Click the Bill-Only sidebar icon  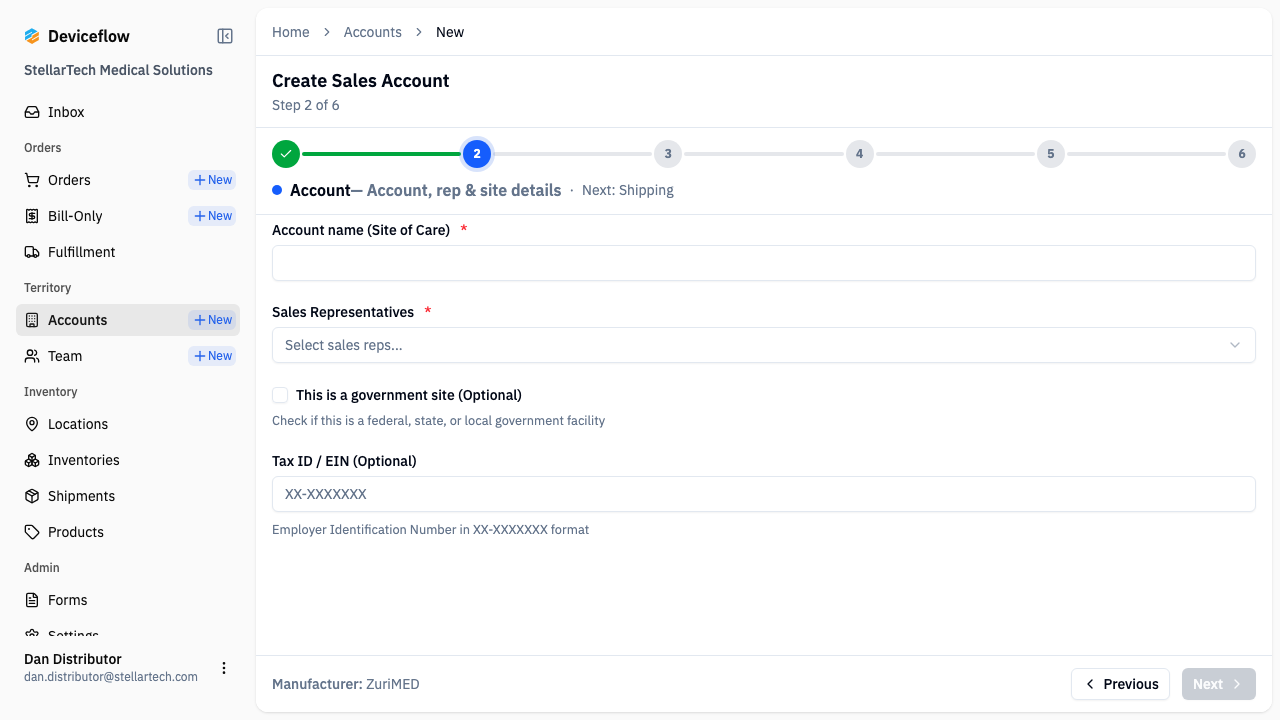32,216
